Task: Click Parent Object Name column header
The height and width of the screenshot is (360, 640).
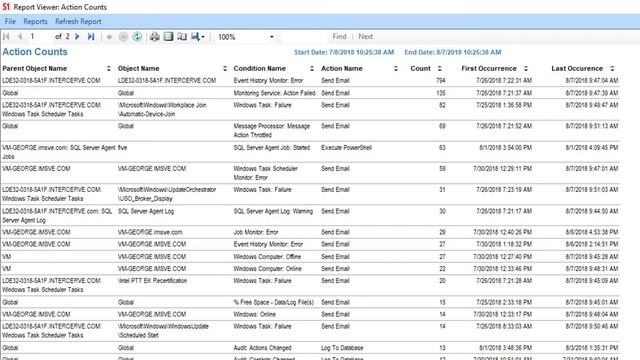Action: [x=35, y=69]
